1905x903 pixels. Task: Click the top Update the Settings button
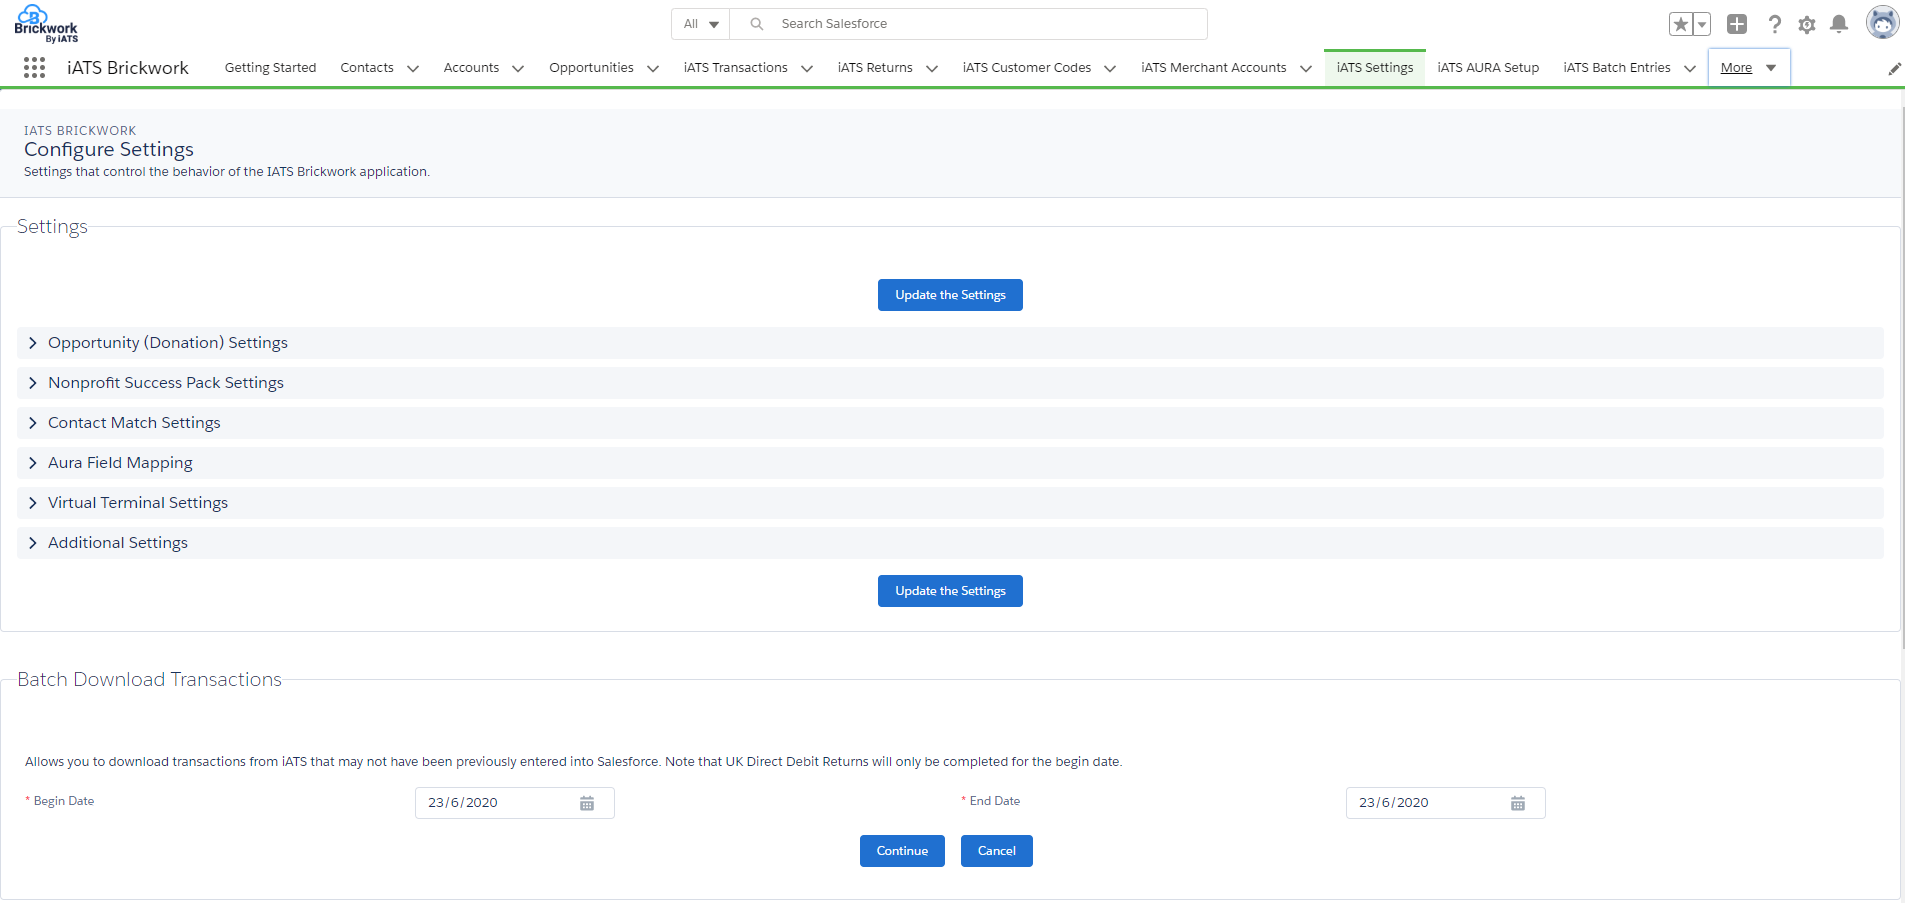(950, 295)
